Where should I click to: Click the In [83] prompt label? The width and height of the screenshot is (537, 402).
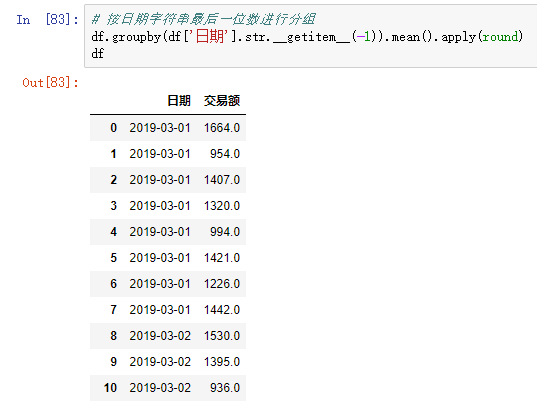(47, 20)
